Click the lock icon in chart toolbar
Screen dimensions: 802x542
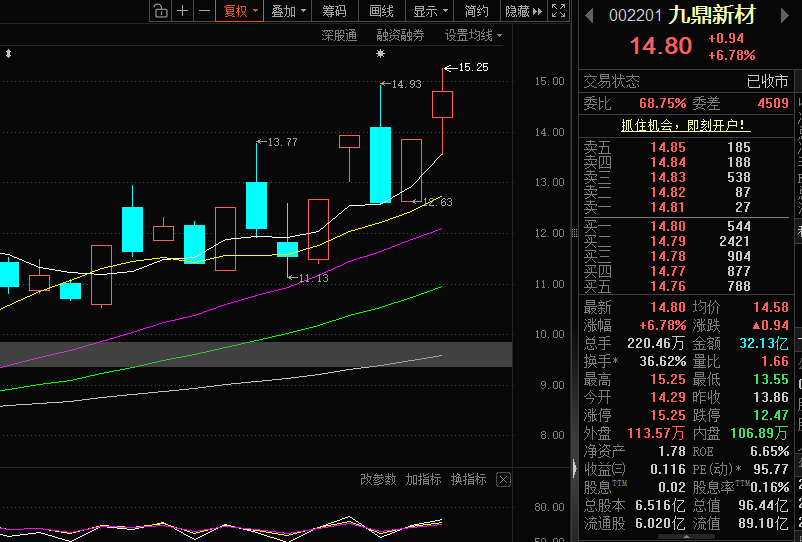coord(161,11)
